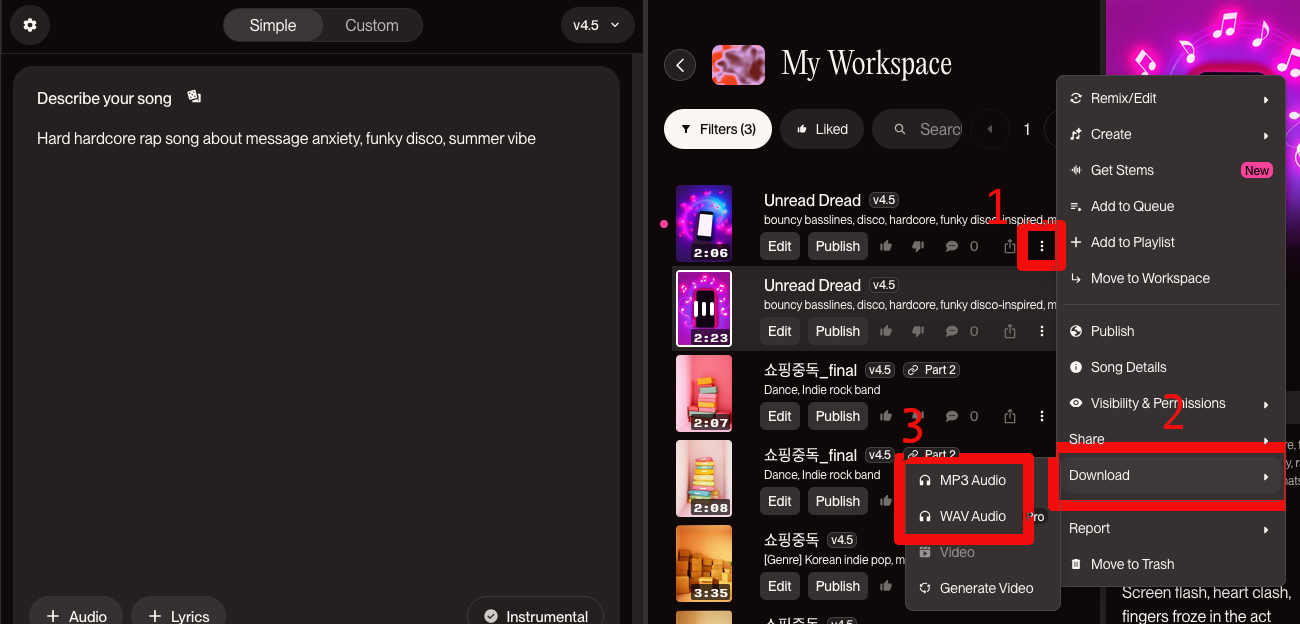Select the lyric line "Screen flash, heart clash,"
The width and height of the screenshot is (1300, 624).
click(x=1205, y=592)
